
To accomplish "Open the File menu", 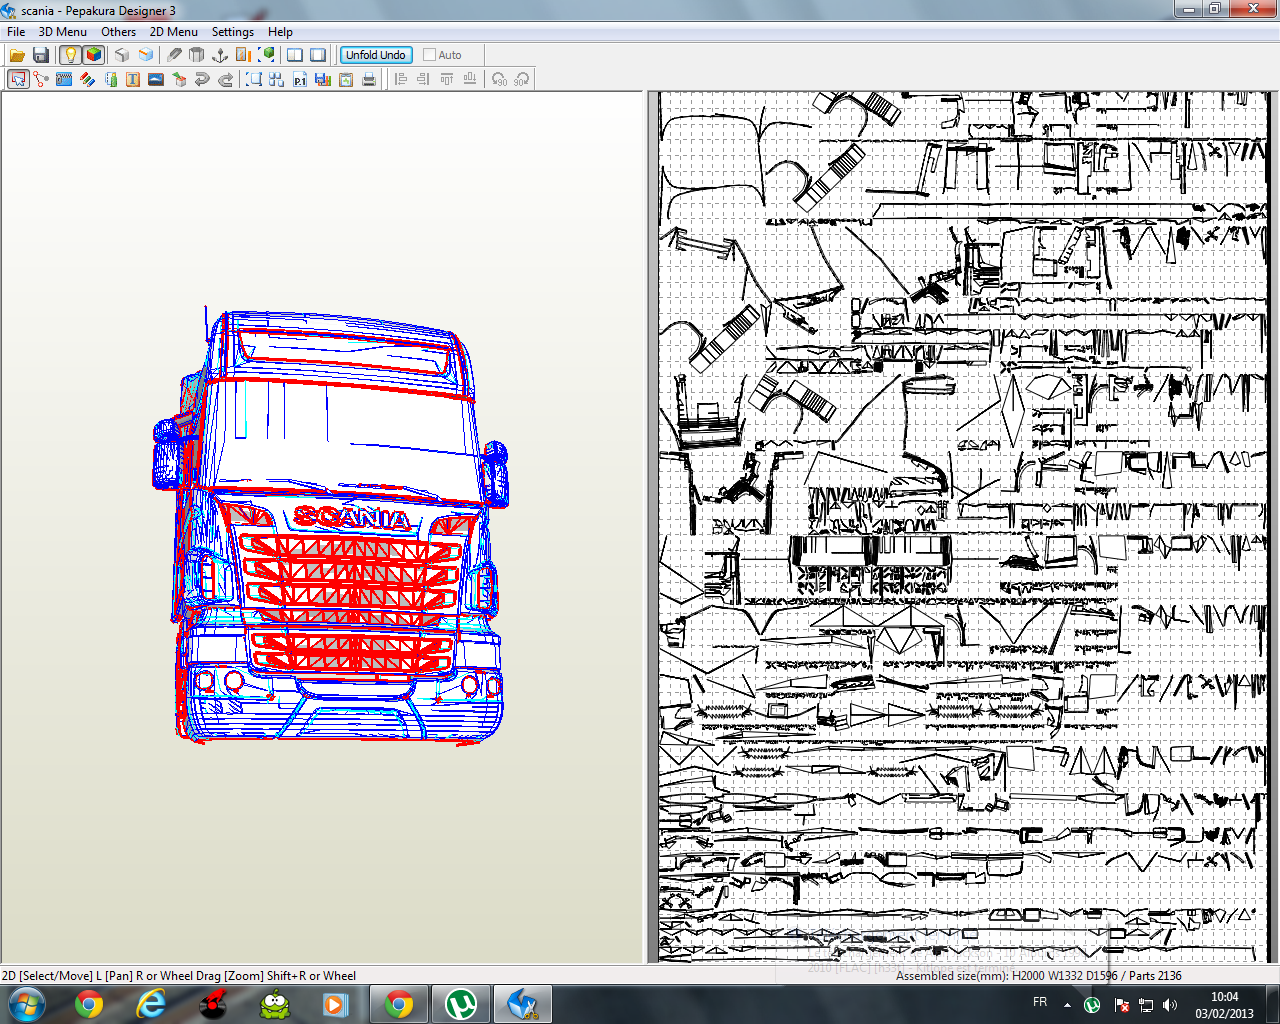I will point(16,31).
